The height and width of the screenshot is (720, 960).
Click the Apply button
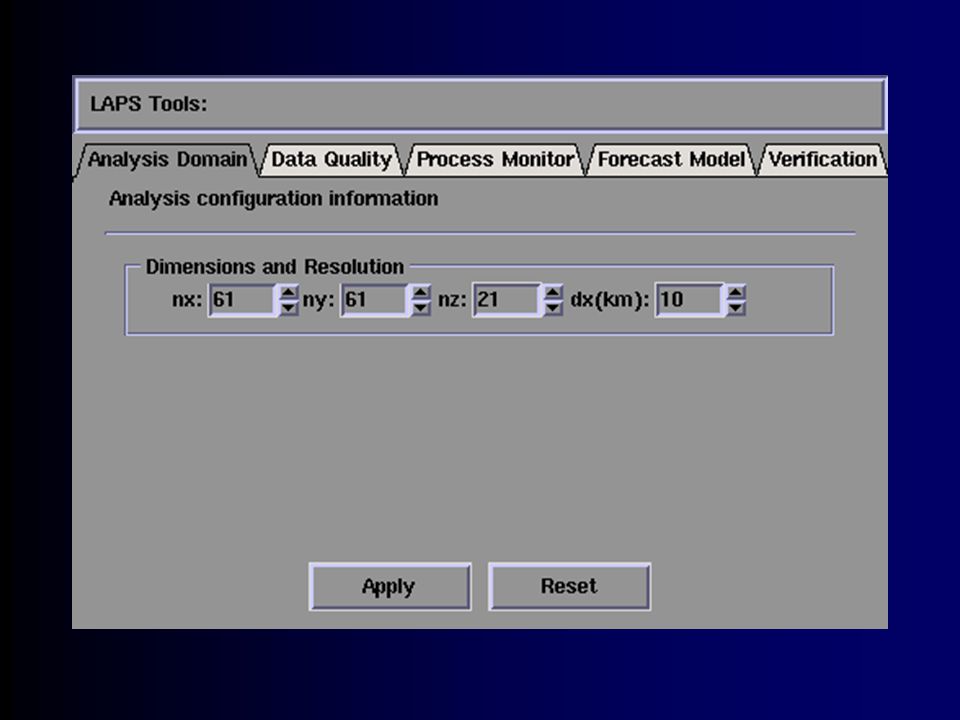tap(390, 587)
